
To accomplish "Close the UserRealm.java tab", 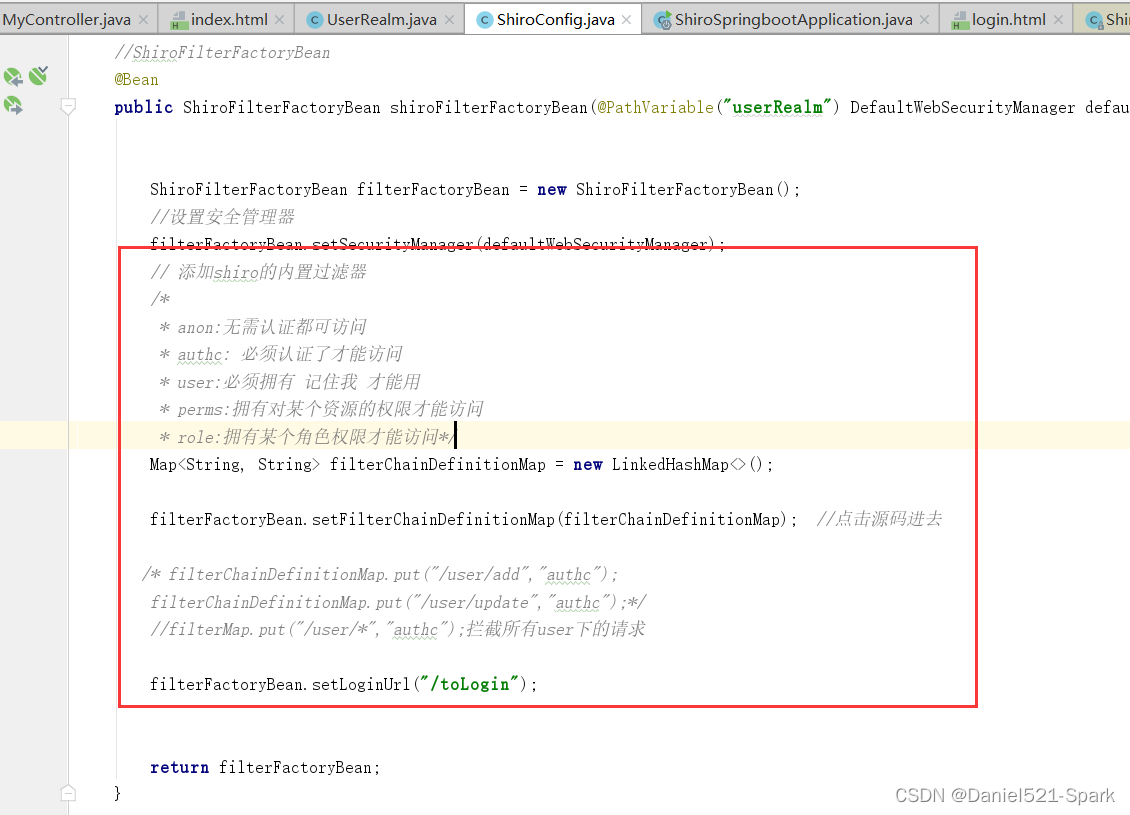I will click(x=450, y=20).
